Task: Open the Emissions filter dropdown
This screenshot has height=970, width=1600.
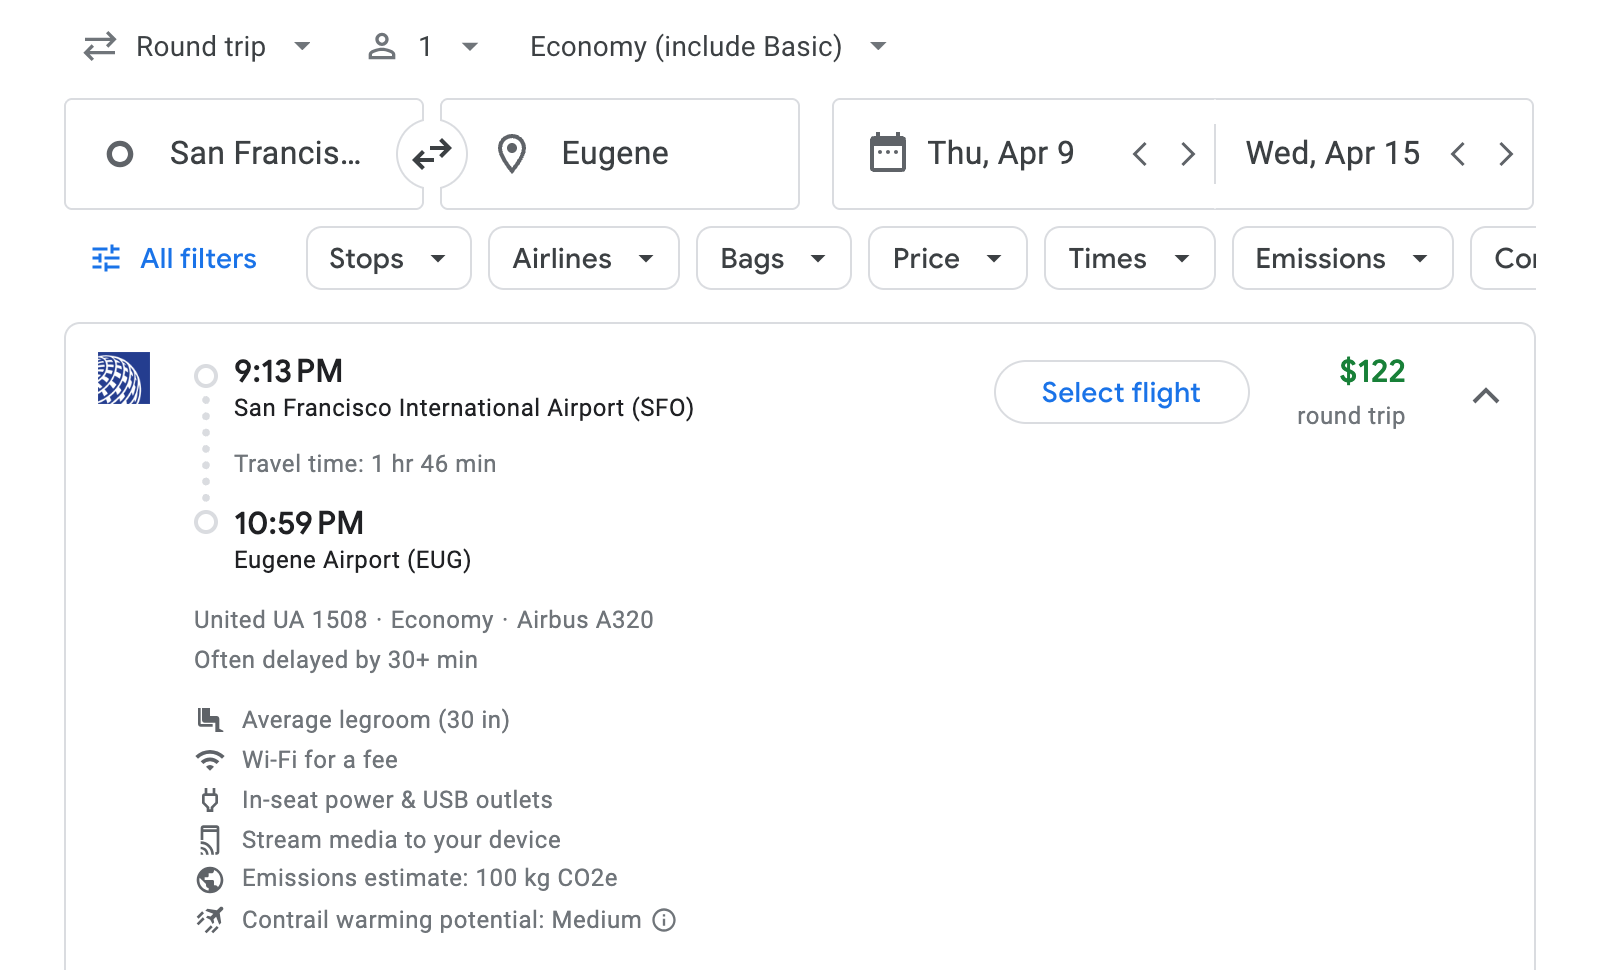Action: 1341,258
